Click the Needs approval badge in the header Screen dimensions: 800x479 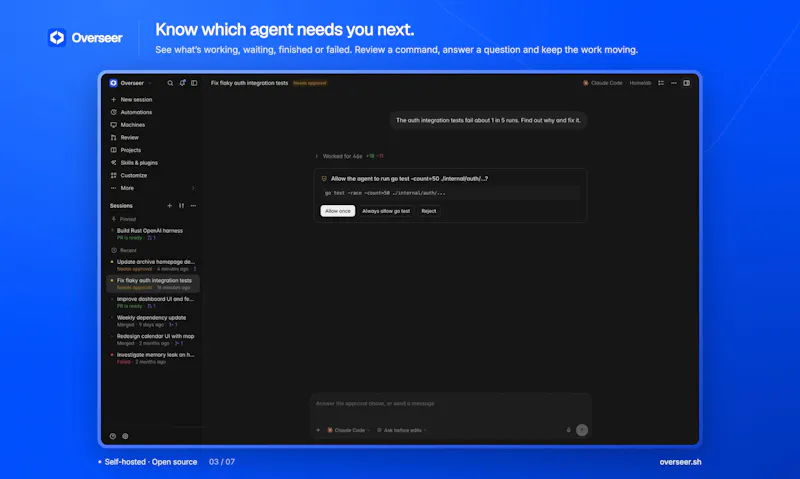[x=310, y=83]
